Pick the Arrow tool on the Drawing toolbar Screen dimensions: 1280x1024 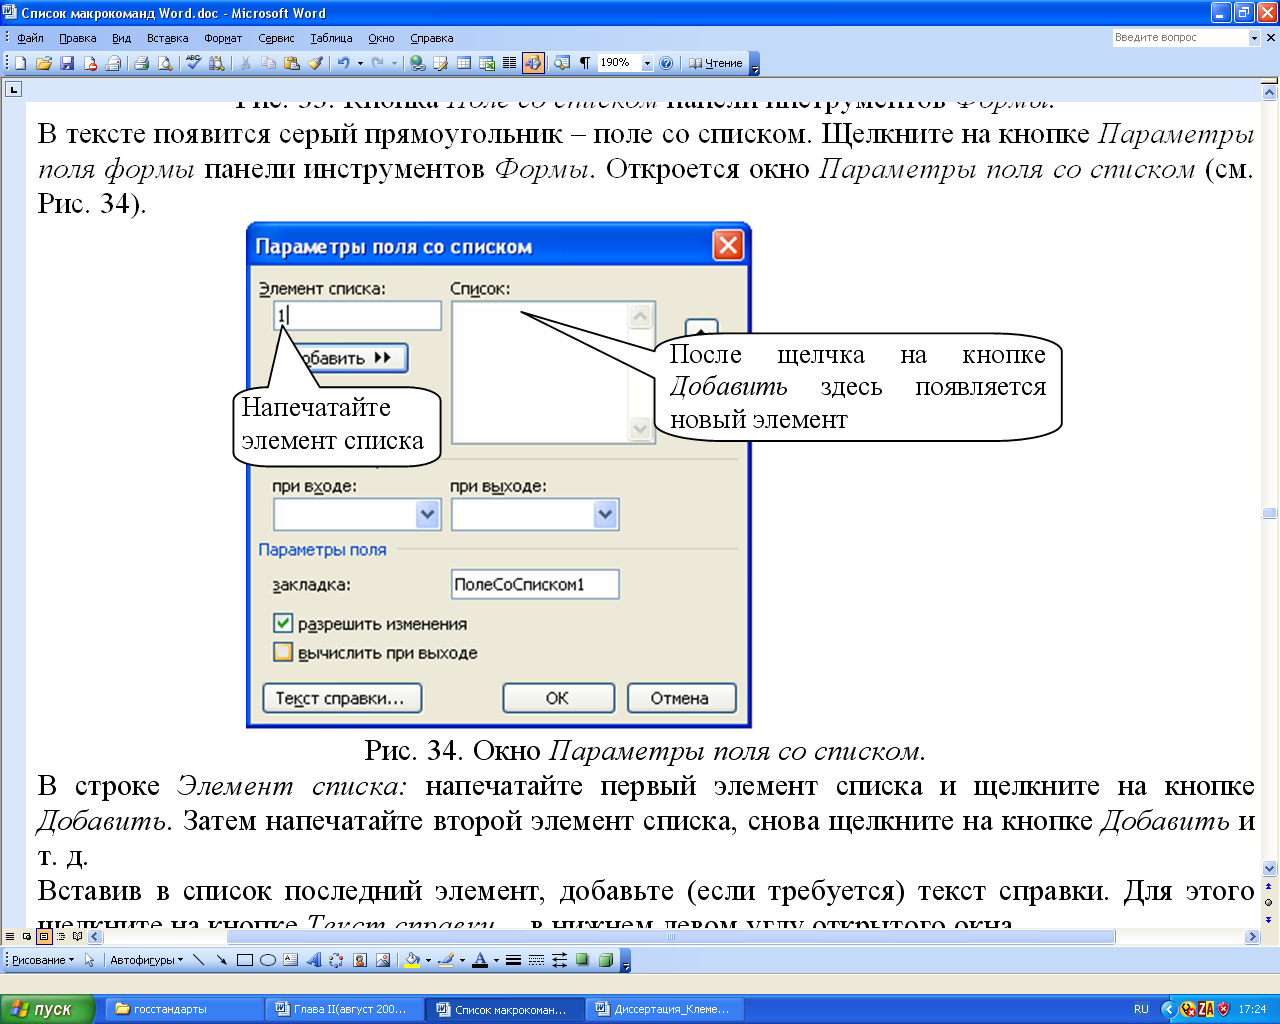point(221,960)
